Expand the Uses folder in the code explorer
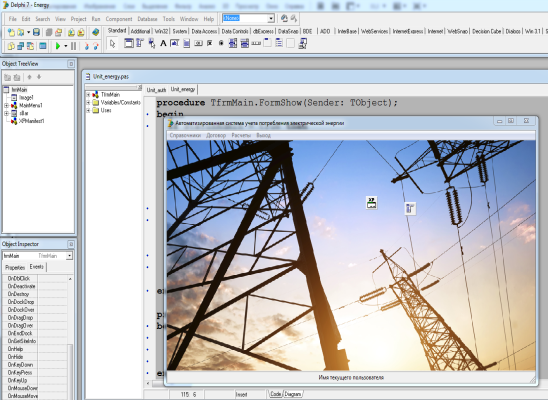The height and width of the screenshot is (401, 548). tap(88, 110)
